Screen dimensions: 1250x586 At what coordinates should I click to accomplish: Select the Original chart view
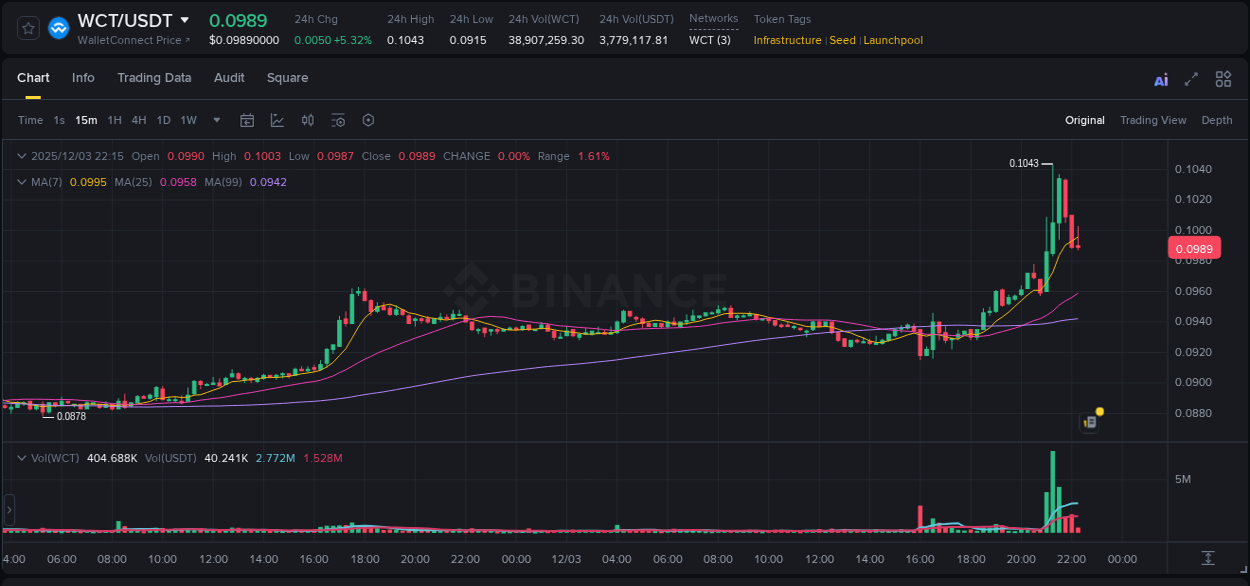coord(1084,120)
